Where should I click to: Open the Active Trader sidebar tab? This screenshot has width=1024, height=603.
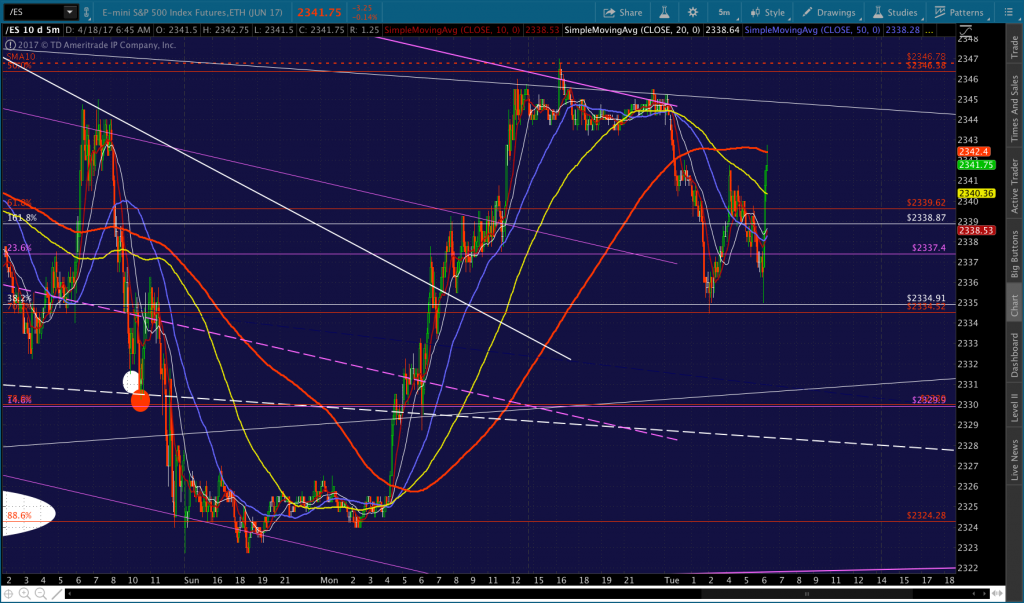coord(1015,186)
